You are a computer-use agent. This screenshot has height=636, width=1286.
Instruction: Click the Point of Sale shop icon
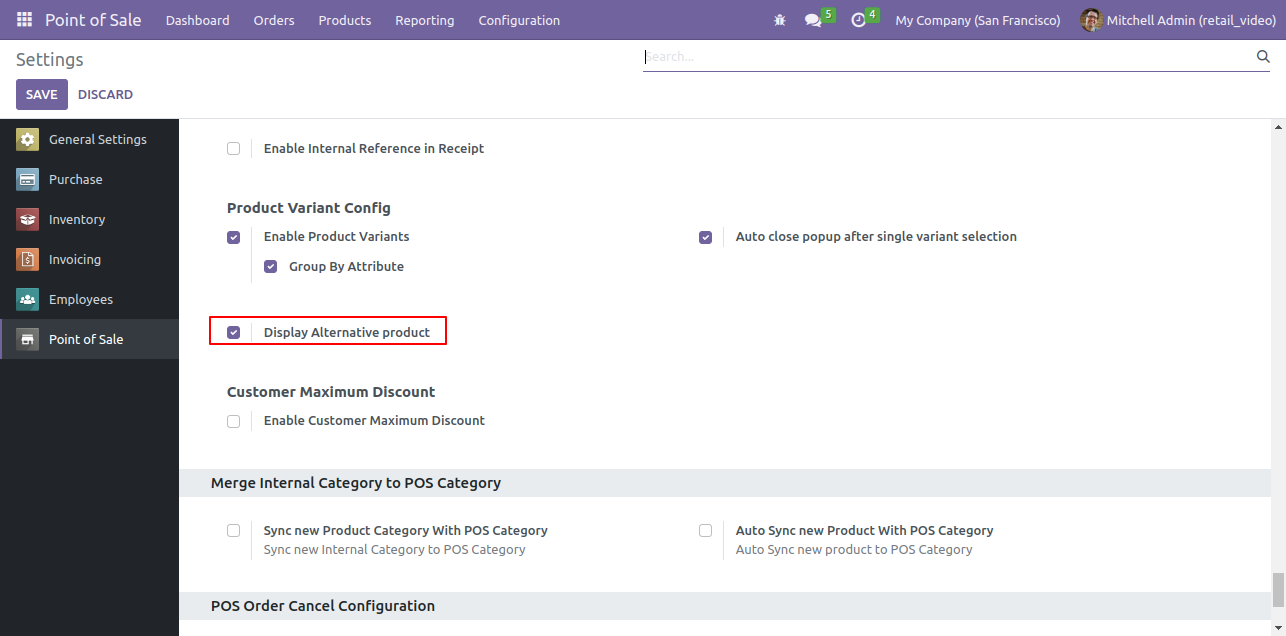point(27,340)
